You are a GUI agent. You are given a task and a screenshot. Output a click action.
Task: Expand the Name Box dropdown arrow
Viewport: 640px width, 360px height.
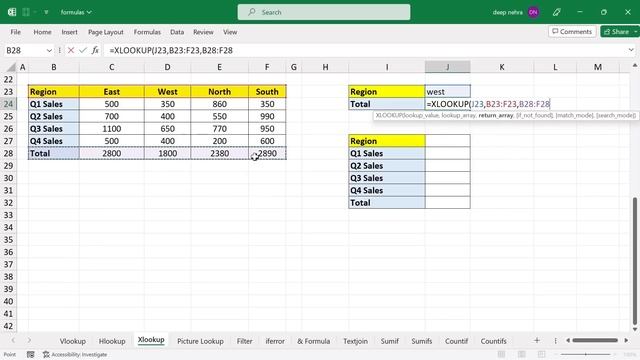(49, 51)
